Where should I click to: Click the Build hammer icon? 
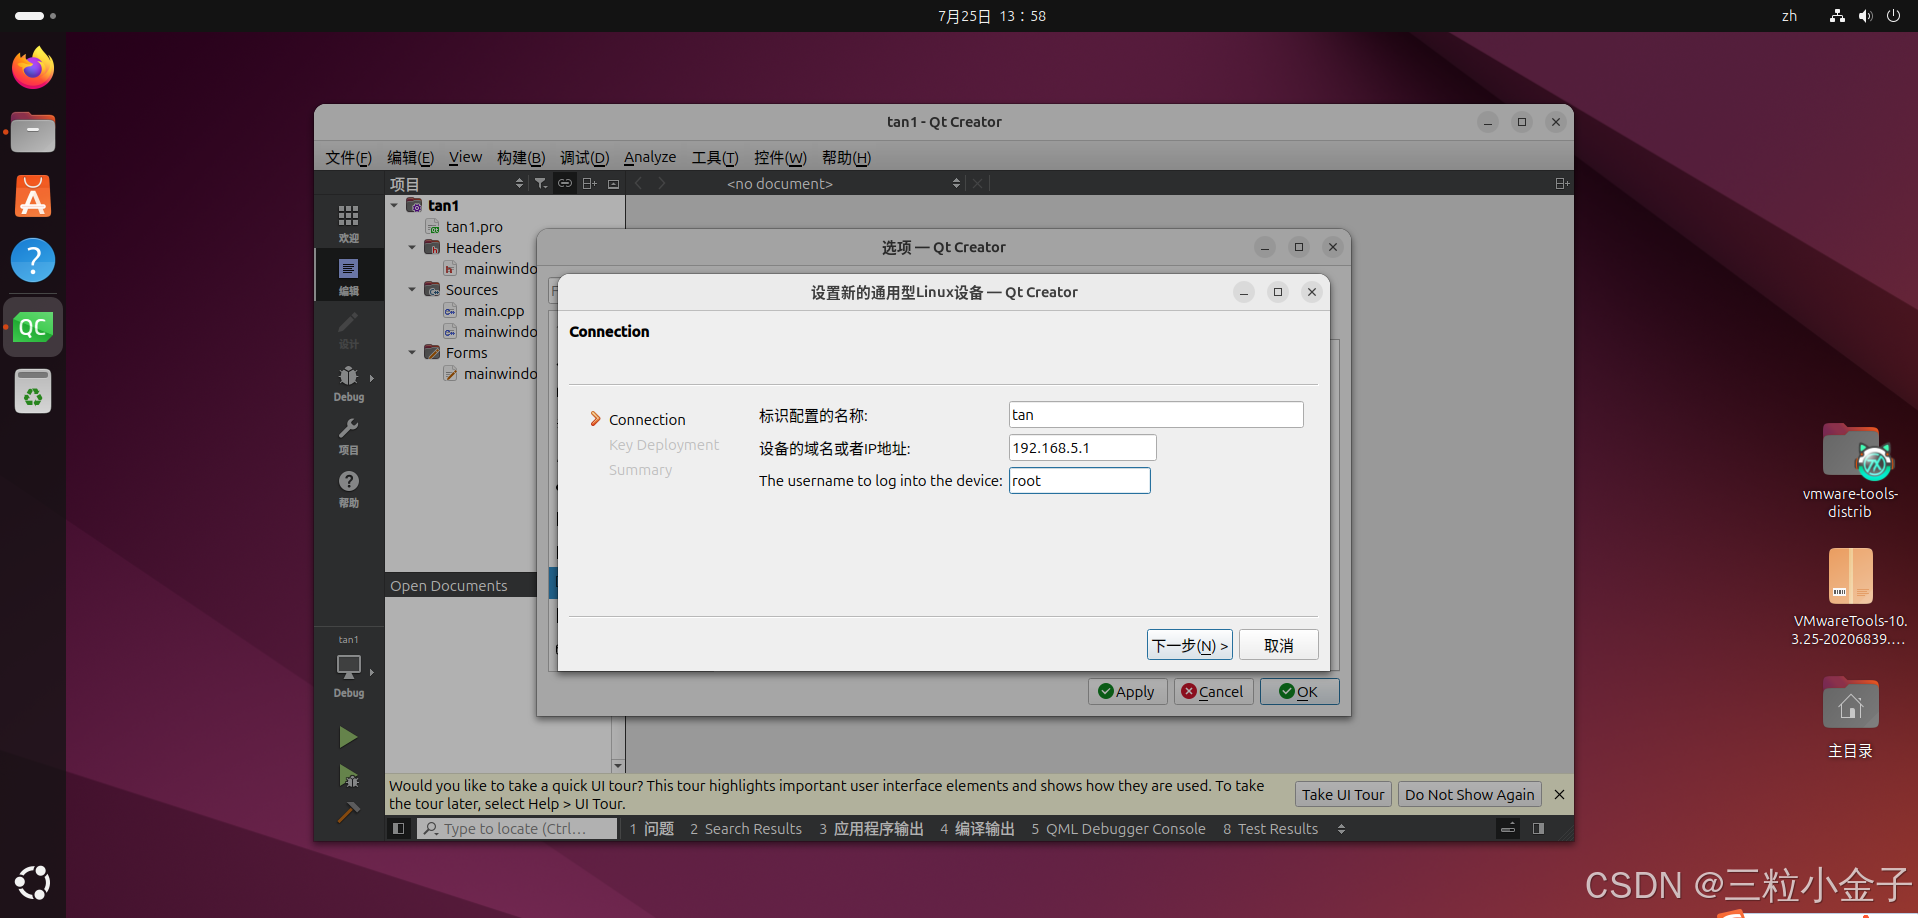(348, 812)
